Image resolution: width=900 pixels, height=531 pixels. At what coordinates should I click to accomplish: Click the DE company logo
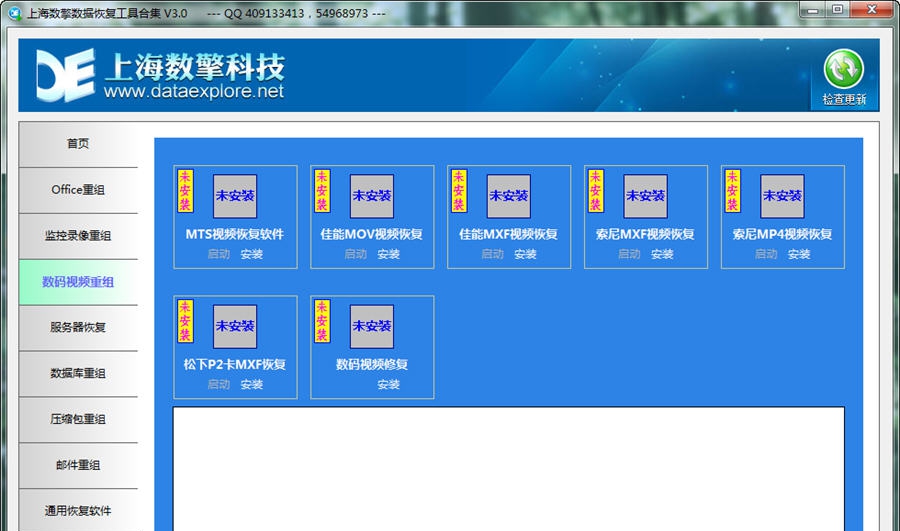click(65, 75)
